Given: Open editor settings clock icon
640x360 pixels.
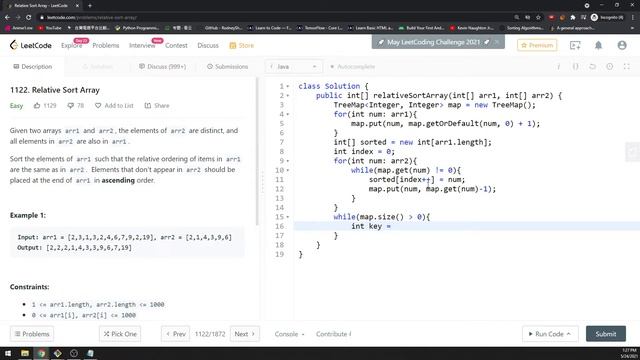Looking at the screenshot, I should (609, 67).
